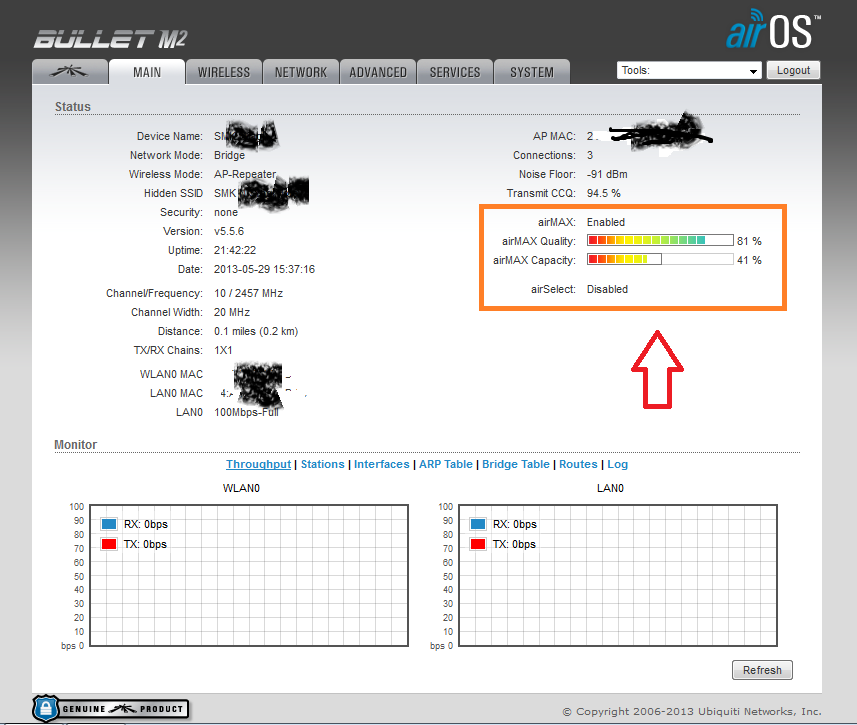This screenshot has width=857, height=725.
Task: Open the ARP Table link
Action: point(445,464)
